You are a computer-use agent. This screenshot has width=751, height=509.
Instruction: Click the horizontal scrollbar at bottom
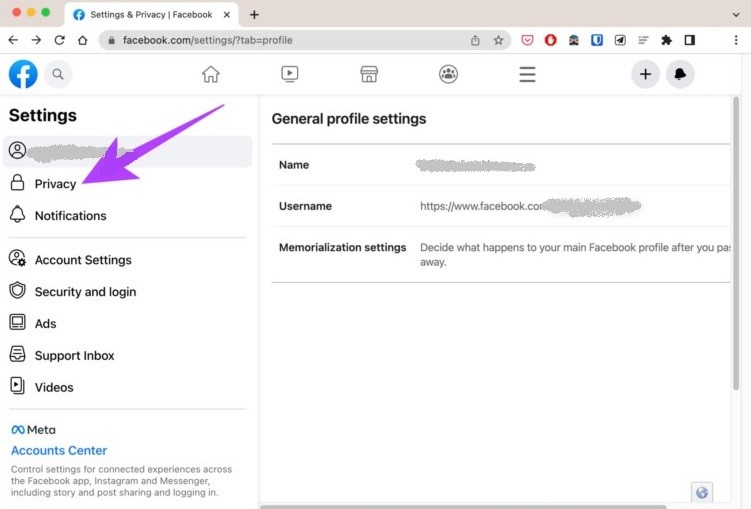[463, 507]
